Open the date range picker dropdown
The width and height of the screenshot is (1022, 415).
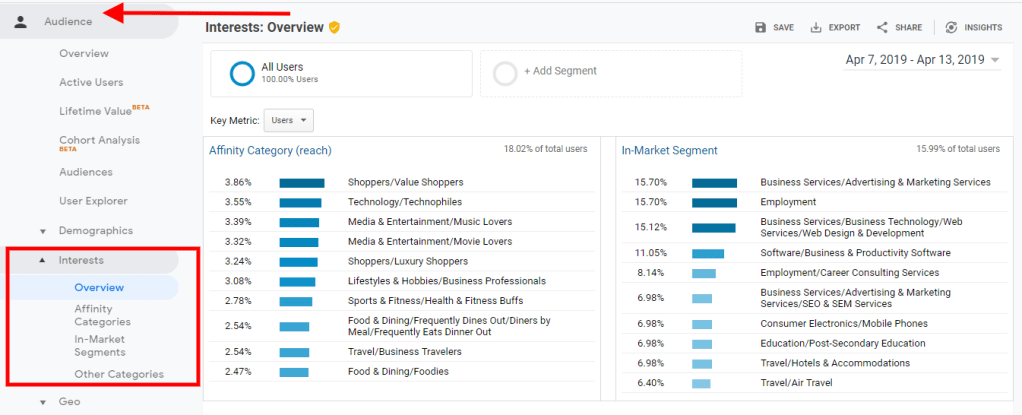pos(922,60)
